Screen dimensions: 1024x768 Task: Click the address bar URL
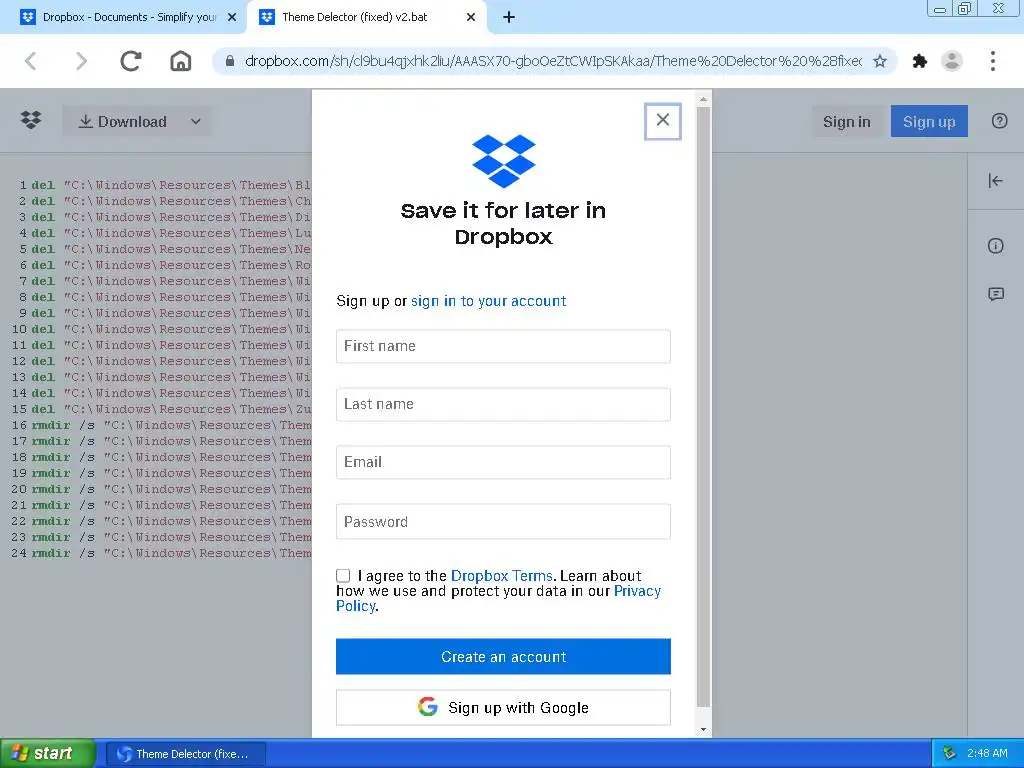pos(552,61)
